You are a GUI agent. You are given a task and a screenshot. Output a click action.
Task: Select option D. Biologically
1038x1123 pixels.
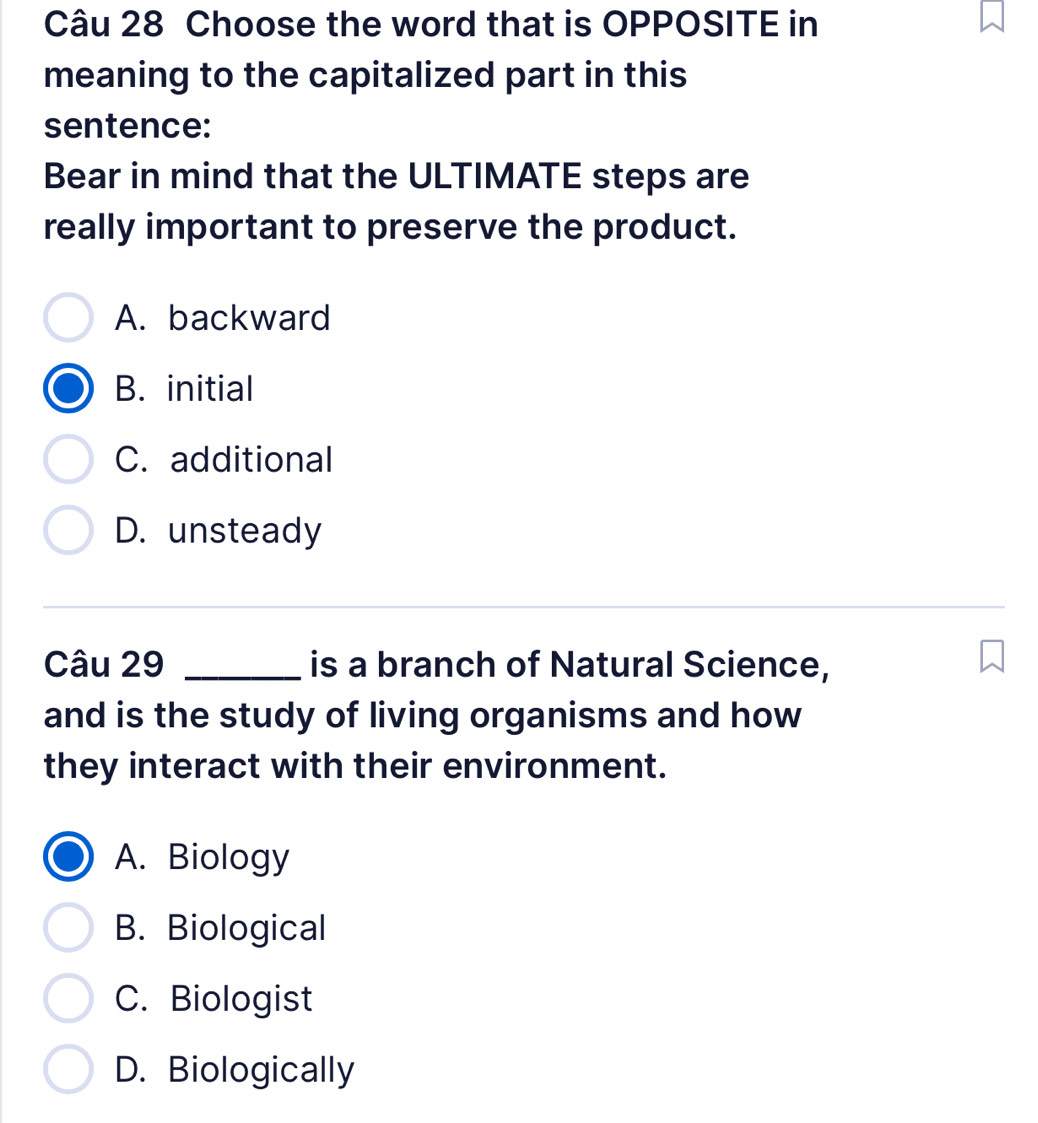point(69,1070)
